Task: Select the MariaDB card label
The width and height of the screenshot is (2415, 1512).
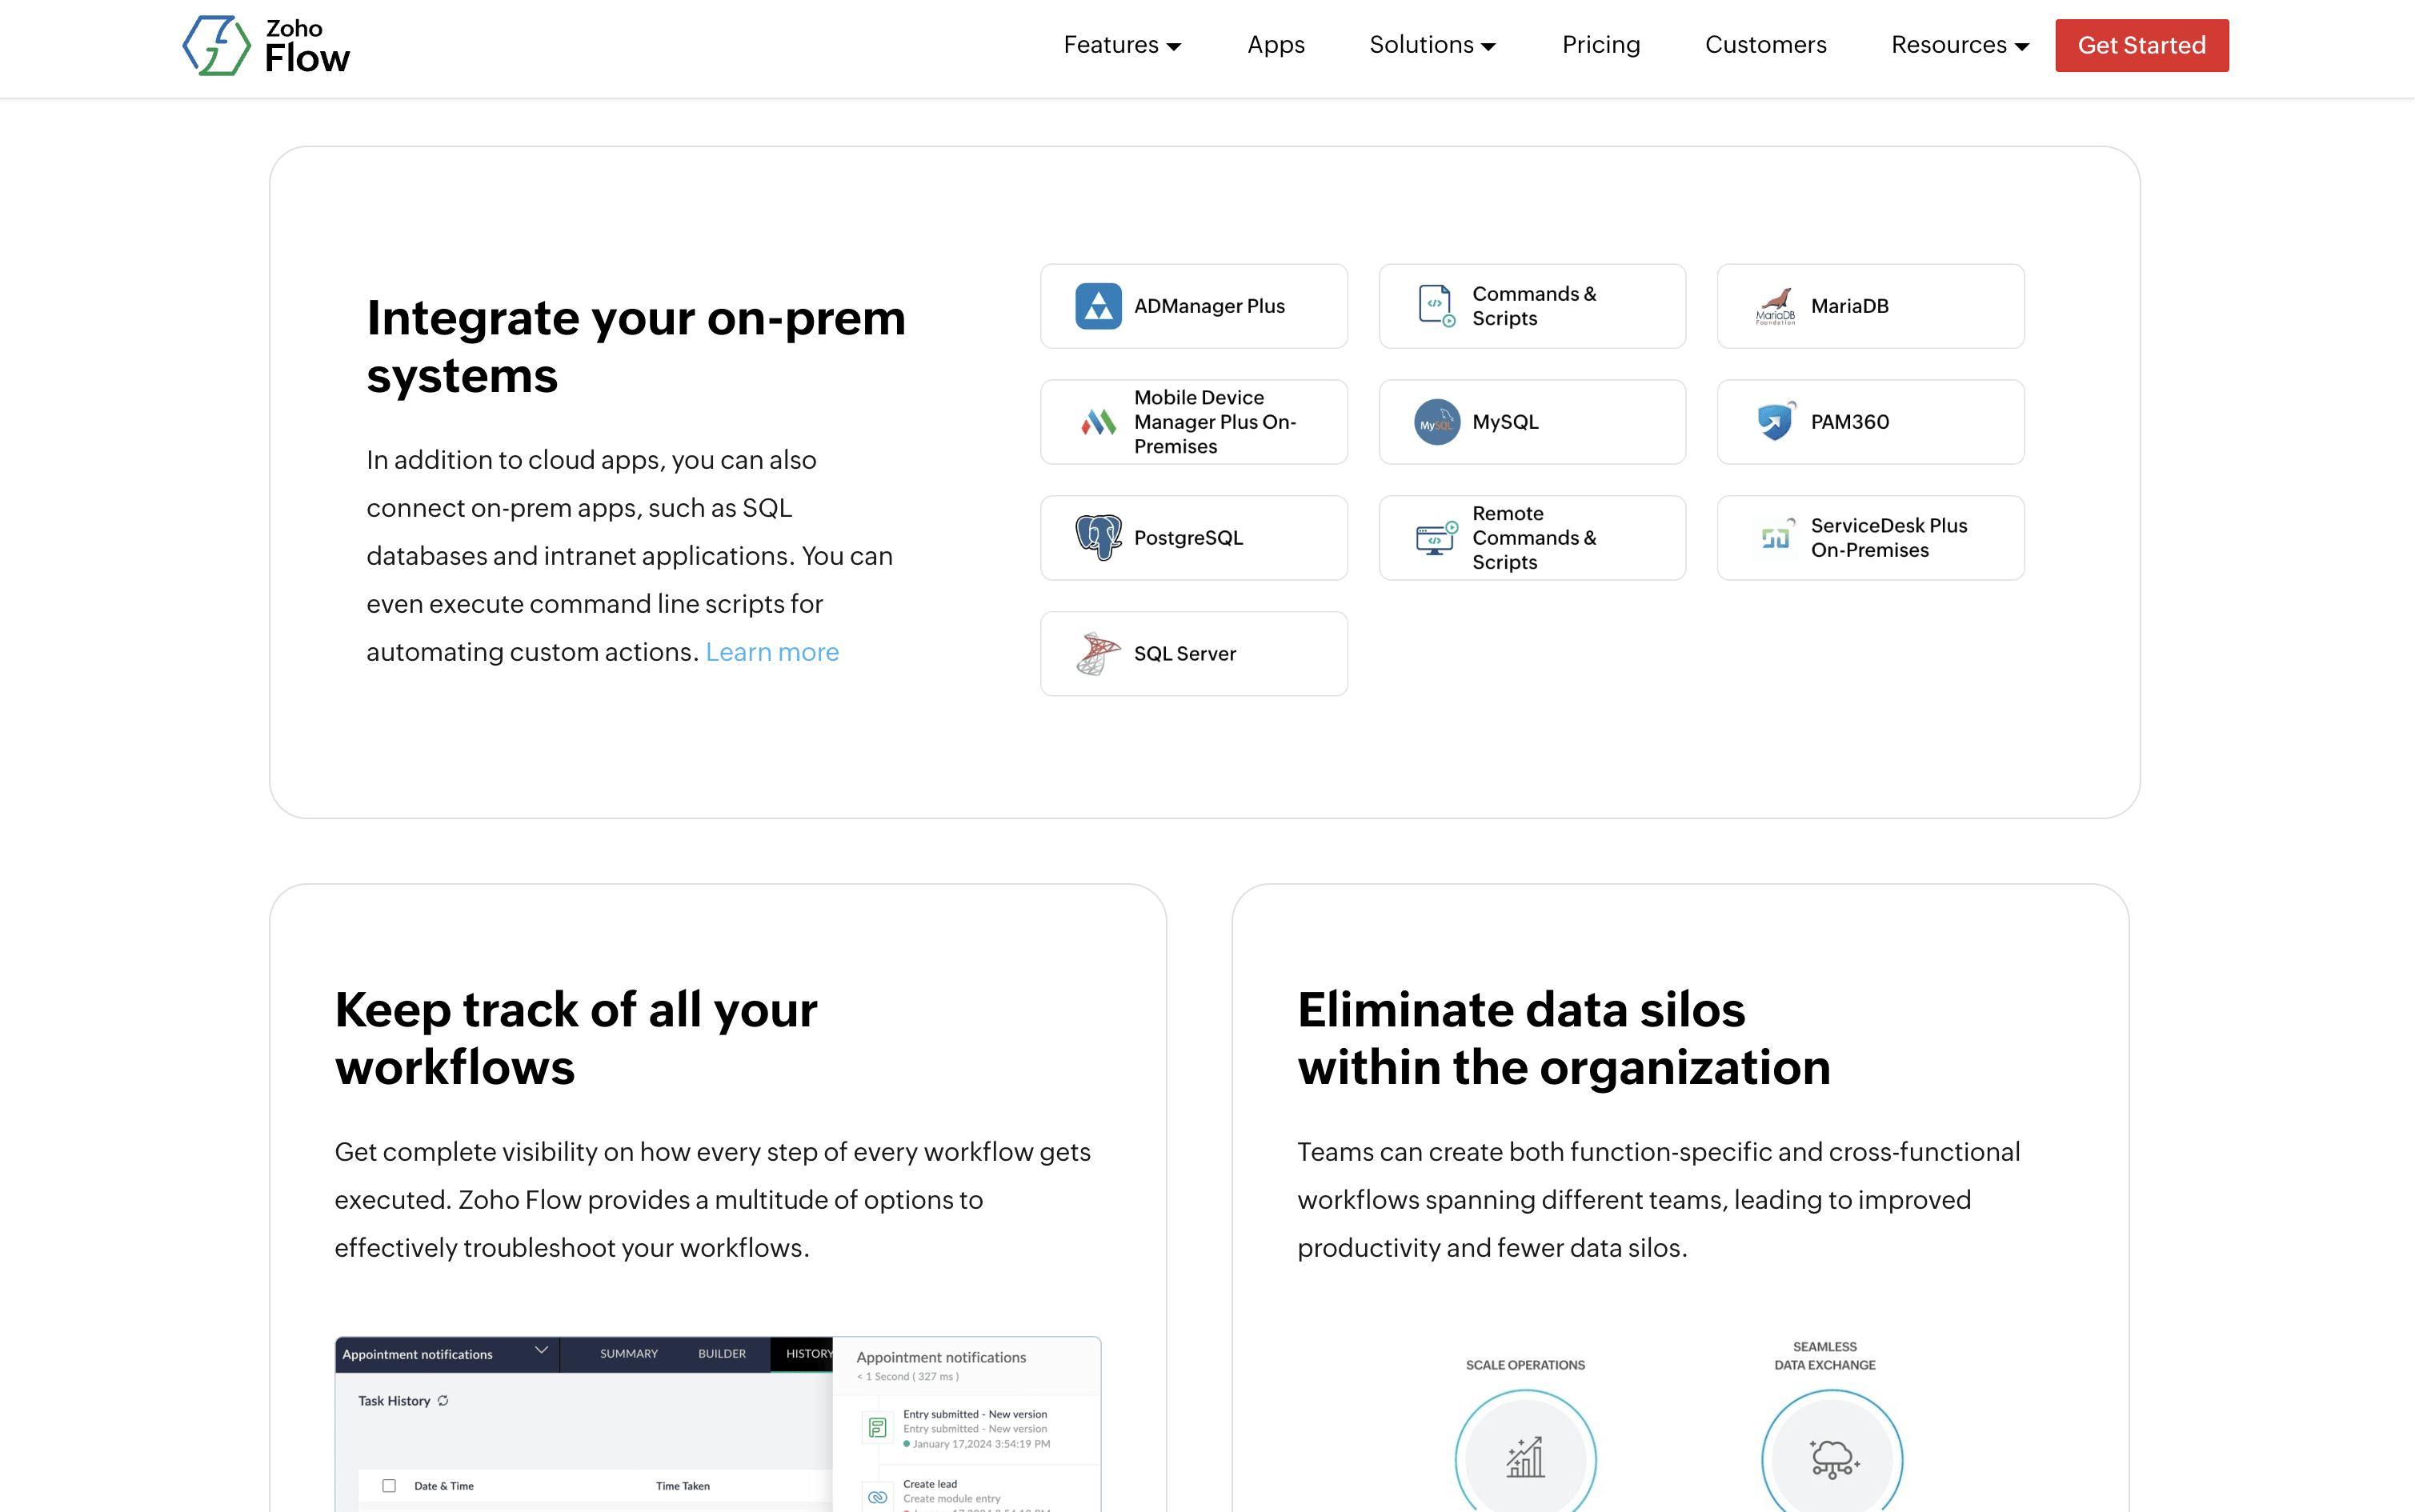Action: (x=1850, y=306)
